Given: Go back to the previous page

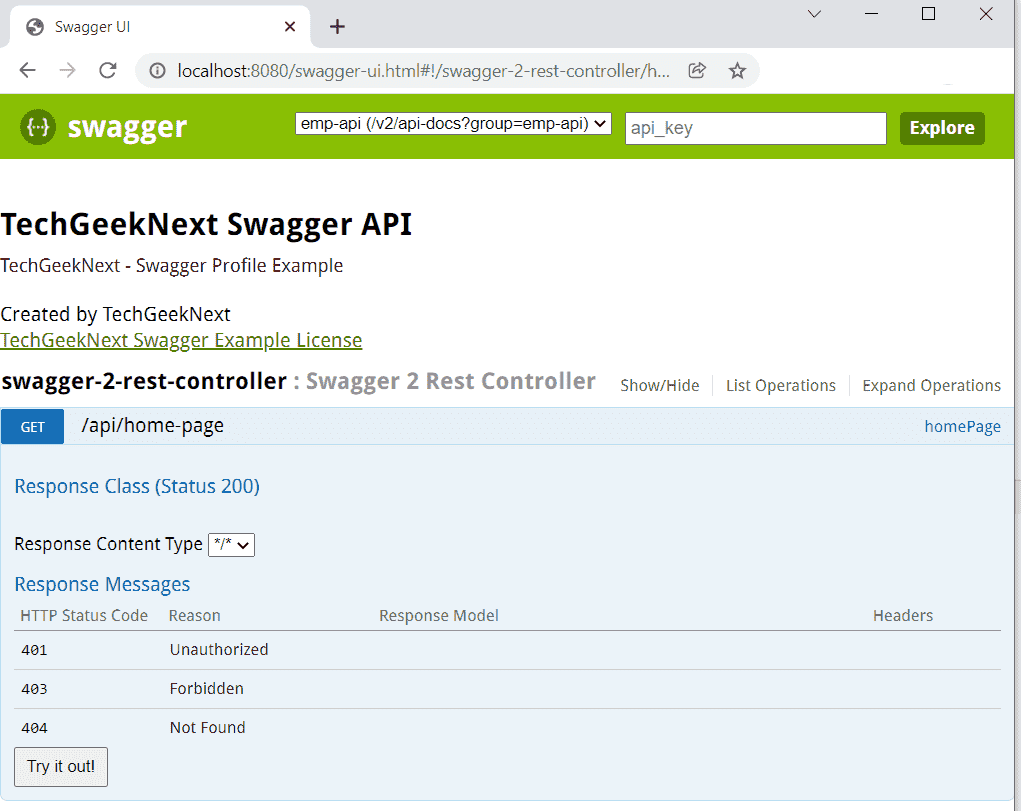Looking at the screenshot, I should click(x=27, y=70).
